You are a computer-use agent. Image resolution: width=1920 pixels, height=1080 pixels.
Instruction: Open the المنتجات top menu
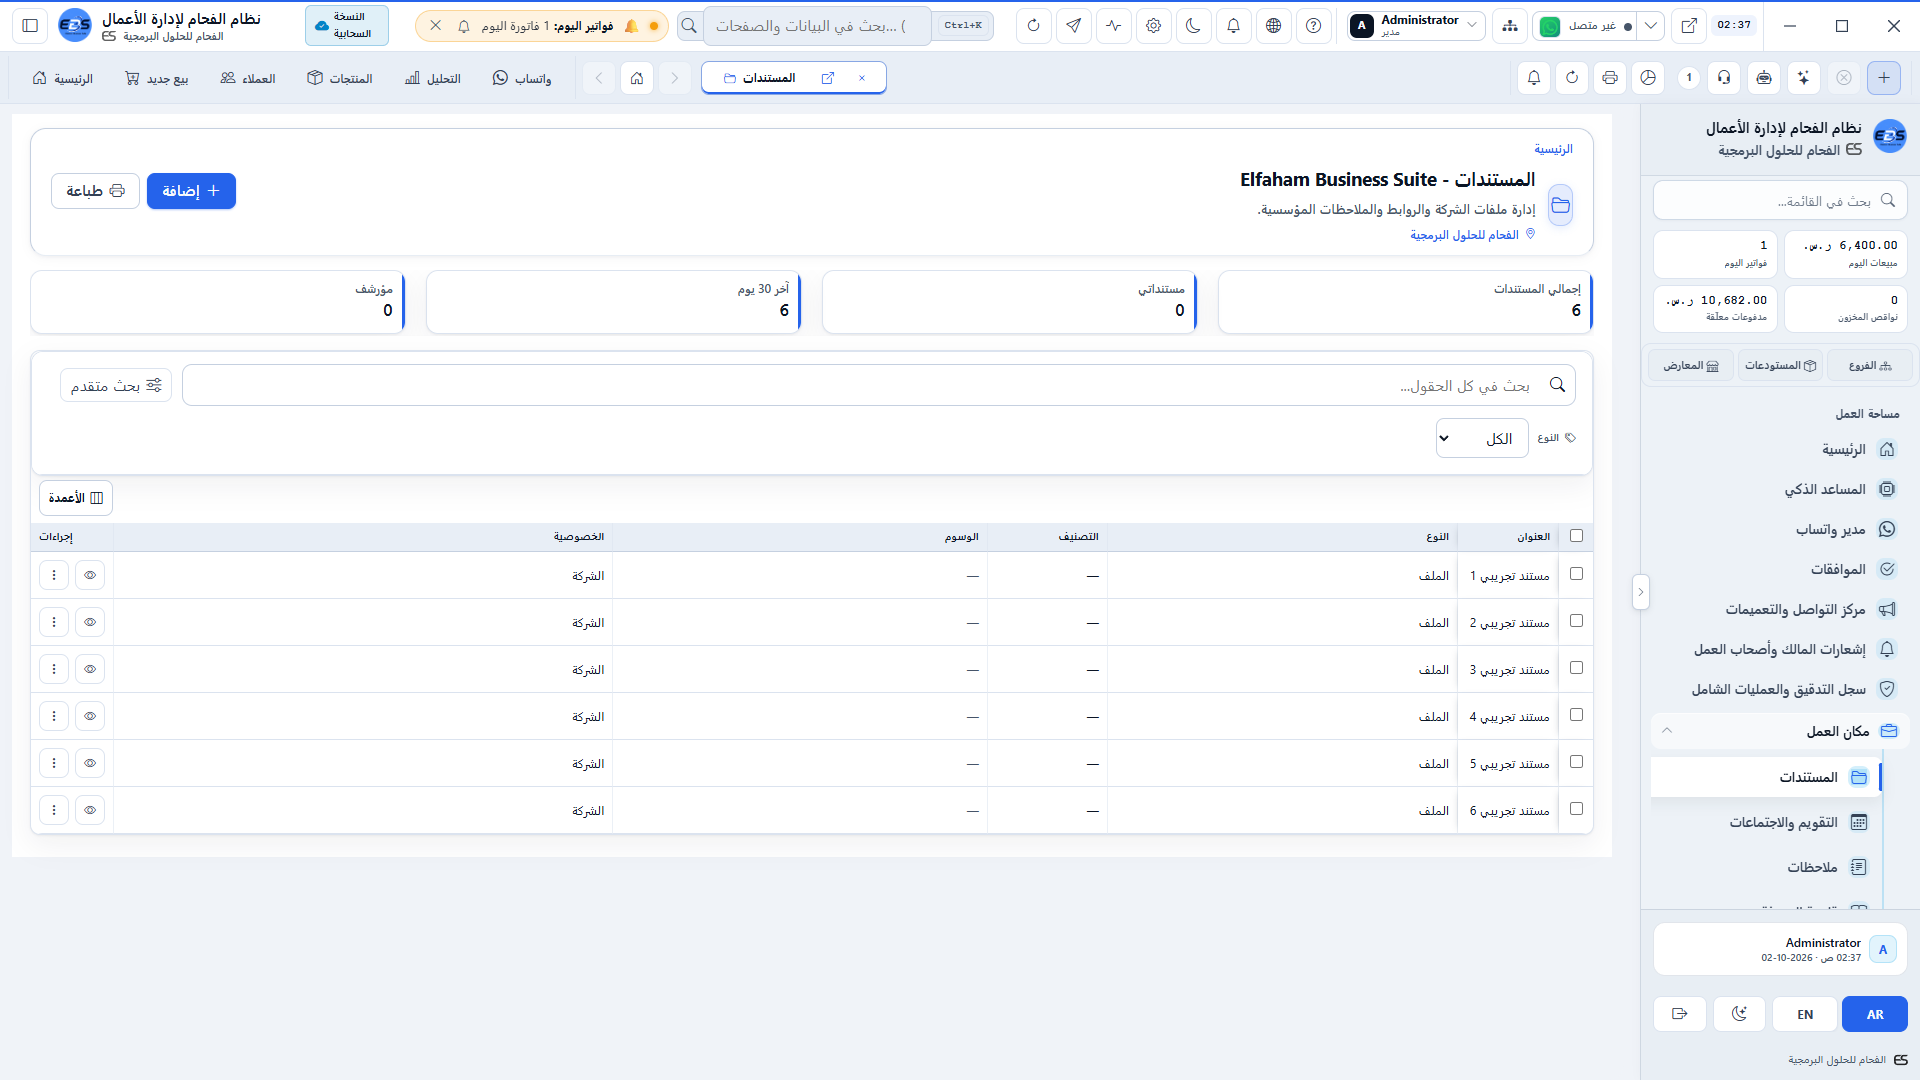(340, 78)
